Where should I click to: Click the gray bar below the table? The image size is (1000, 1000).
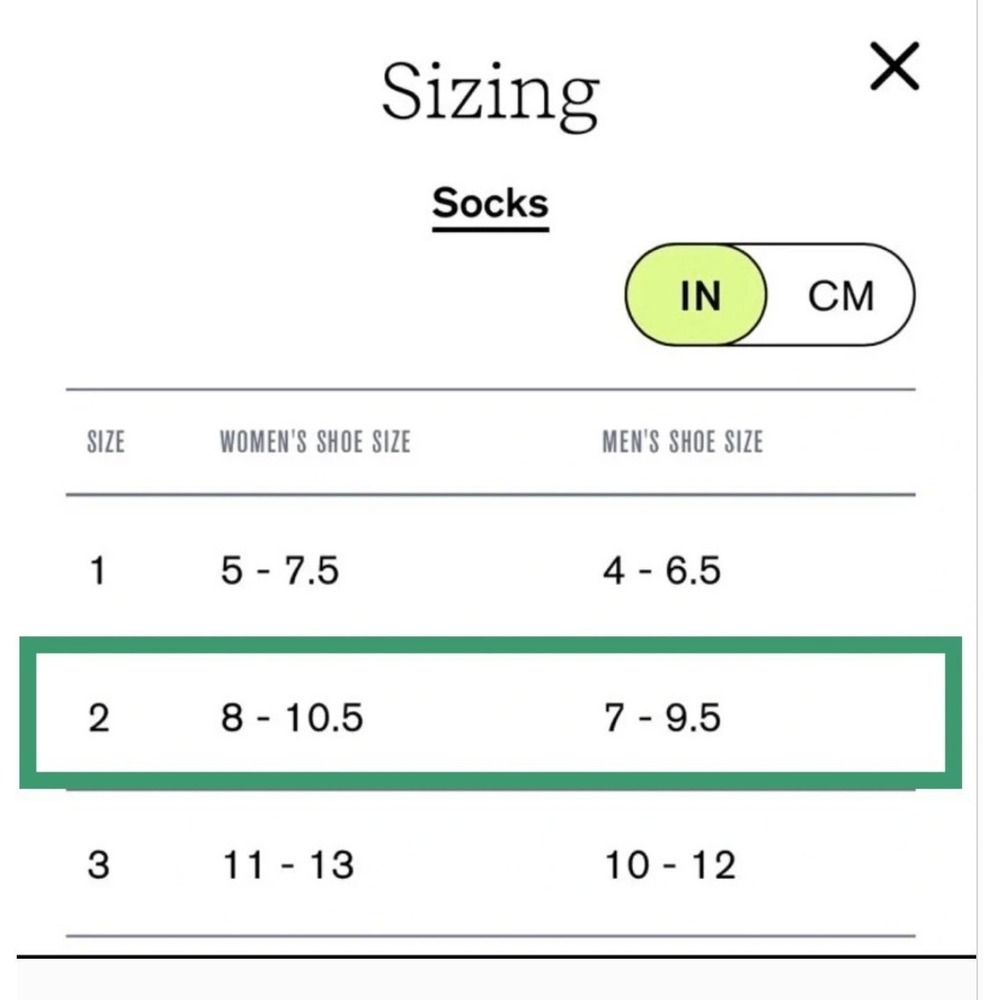coord(496,980)
